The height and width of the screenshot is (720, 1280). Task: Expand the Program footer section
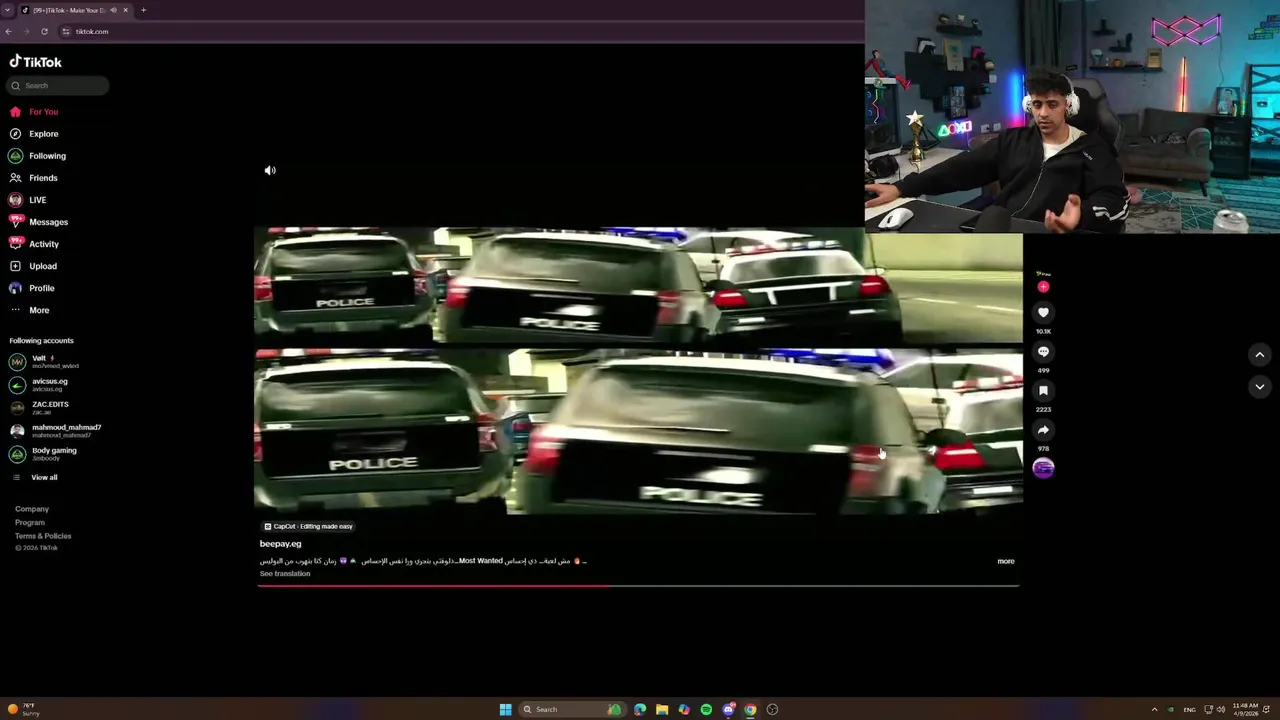point(30,522)
